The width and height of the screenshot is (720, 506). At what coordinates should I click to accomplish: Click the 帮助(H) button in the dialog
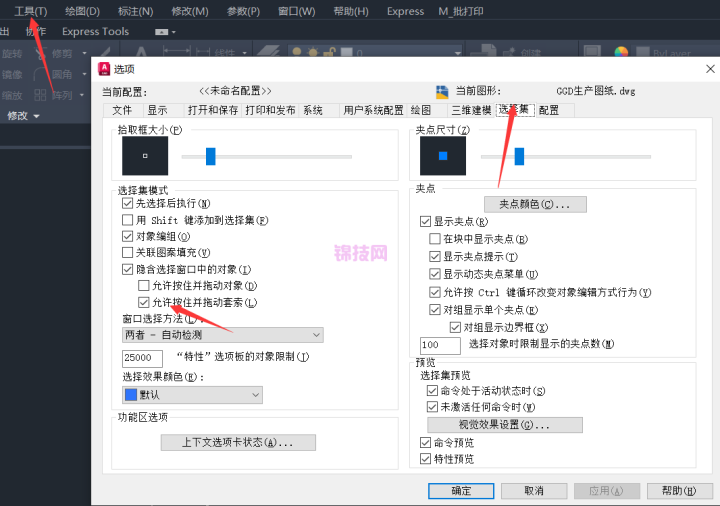[x=680, y=491]
